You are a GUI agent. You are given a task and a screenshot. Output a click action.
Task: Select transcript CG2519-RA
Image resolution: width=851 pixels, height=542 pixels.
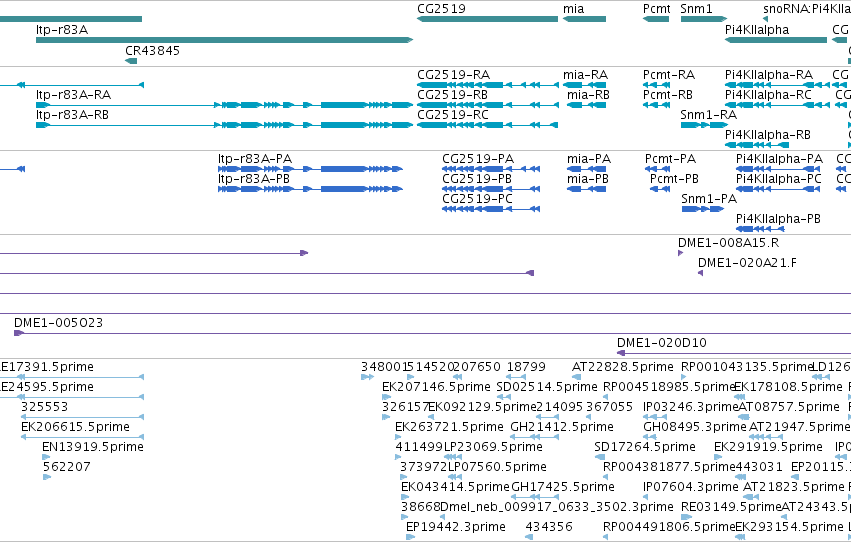tap(487, 85)
